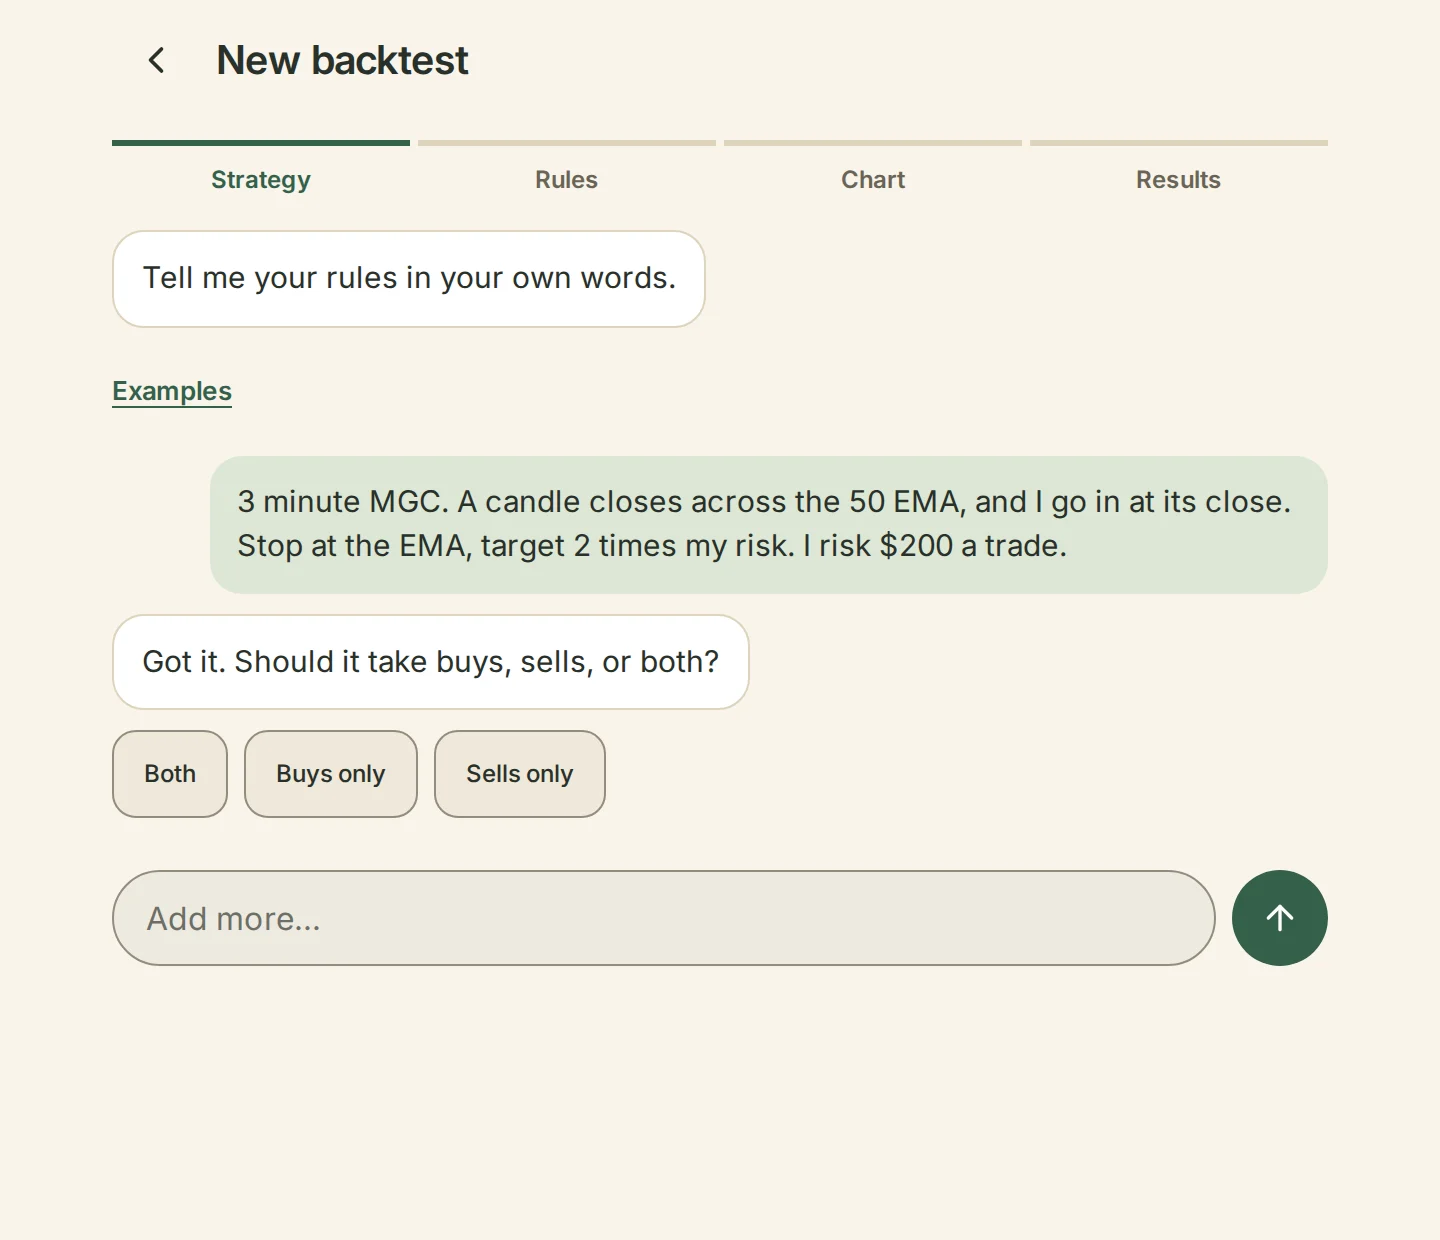Select the 3 minute MGC strategy message
Image resolution: width=1440 pixels, height=1240 pixels.
[x=769, y=525]
